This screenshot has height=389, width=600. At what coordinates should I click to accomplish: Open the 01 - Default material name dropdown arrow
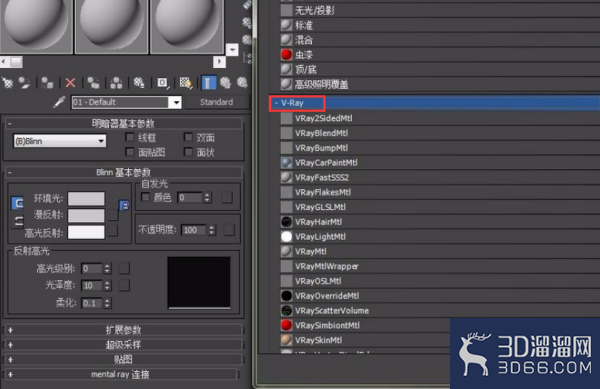click(x=175, y=102)
